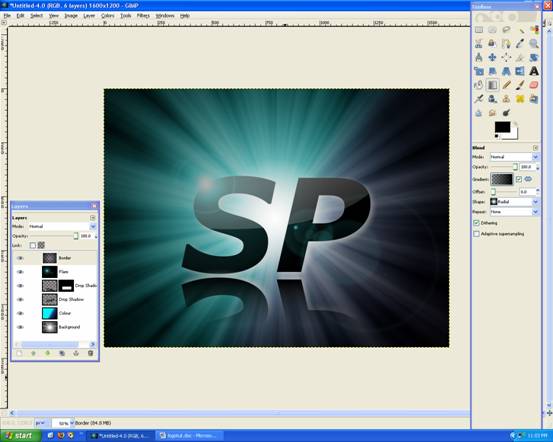This screenshot has height=442, width=553.
Task: Select the Shear tool
Action: tap(492, 71)
